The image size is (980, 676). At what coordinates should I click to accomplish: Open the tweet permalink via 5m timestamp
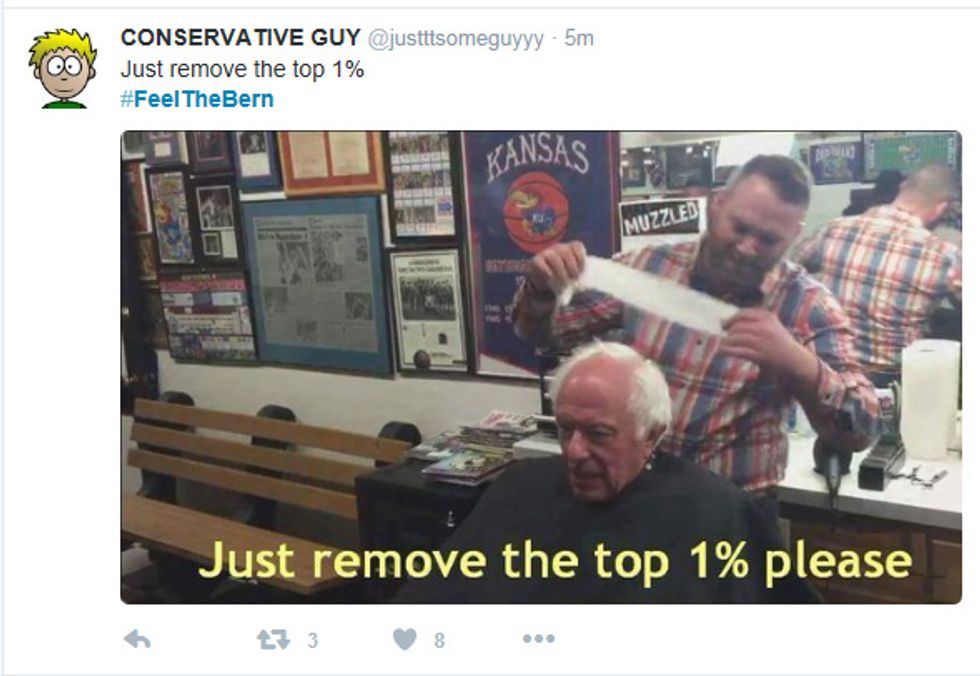coord(579,38)
